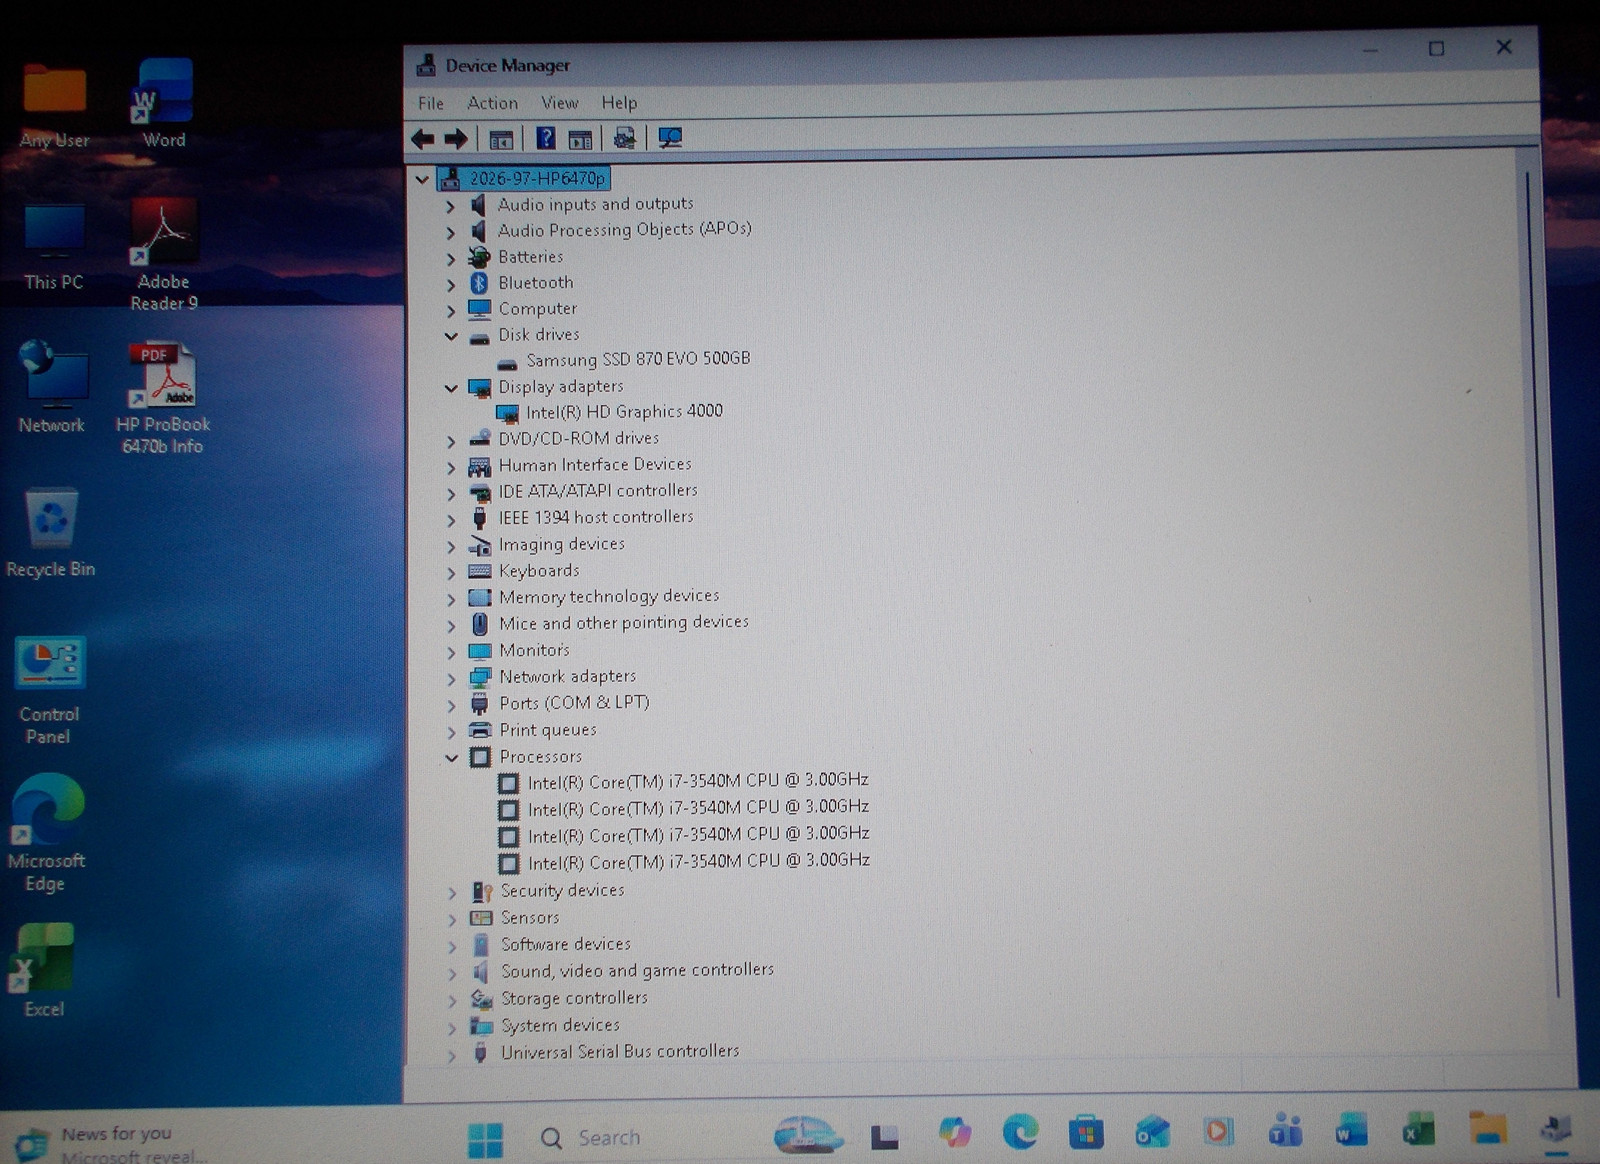This screenshot has width=1600, height=1164.
Task: Select Human Interface Devices
Action: coord(595,465)
